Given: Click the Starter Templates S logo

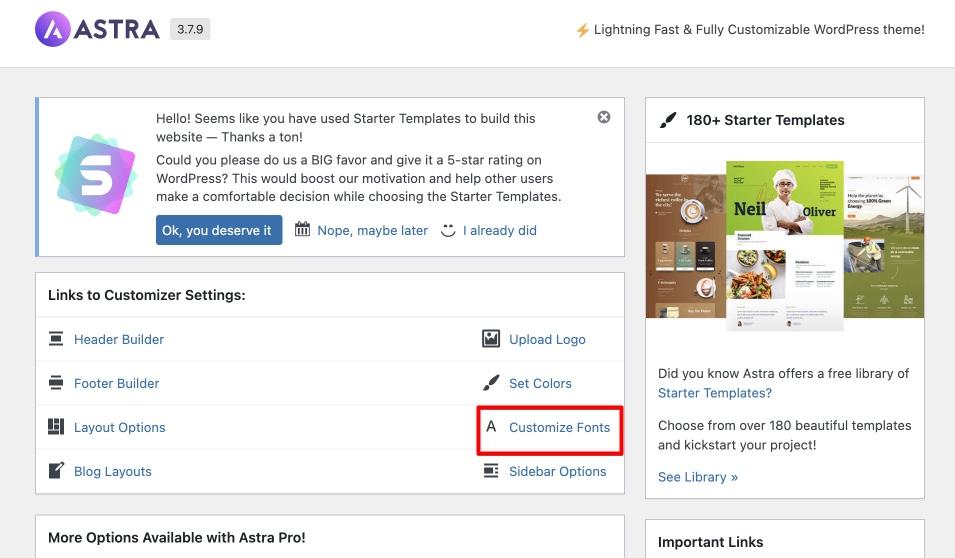Looking at the screenshot, I should 95,176.
